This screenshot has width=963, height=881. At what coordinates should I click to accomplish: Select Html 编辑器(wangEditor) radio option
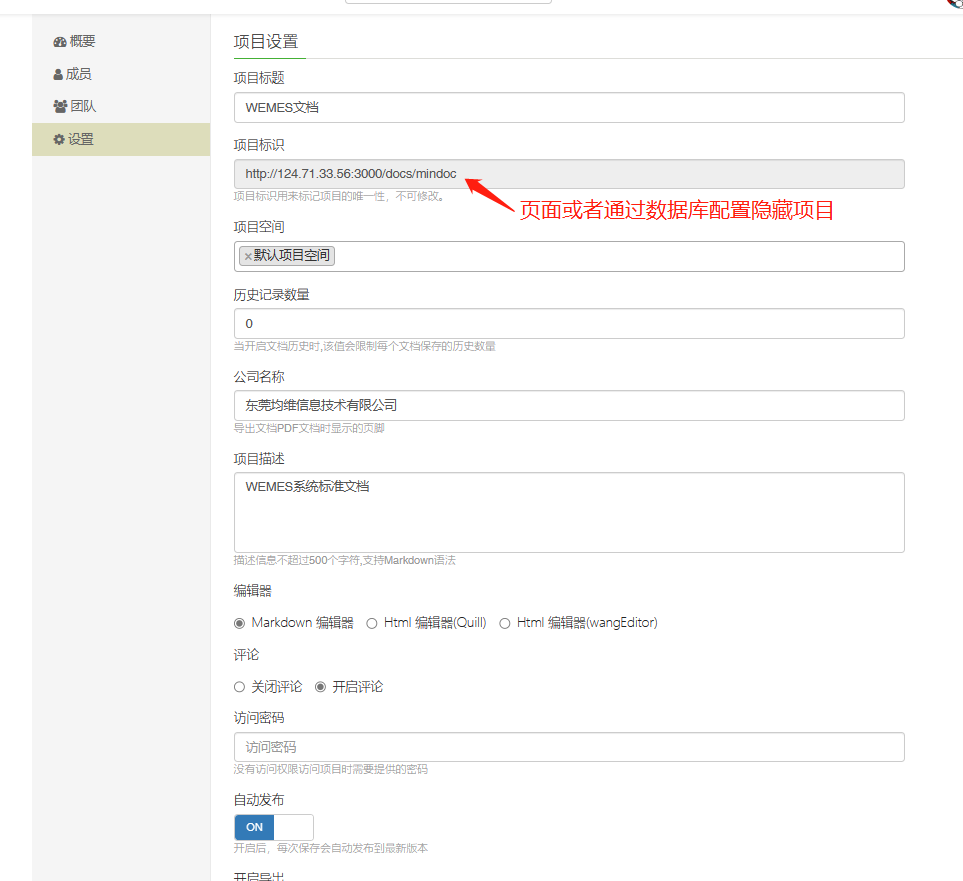point(505,623)
